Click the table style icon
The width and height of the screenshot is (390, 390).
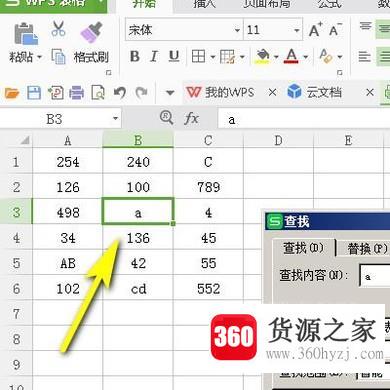[x=227, y=57]
